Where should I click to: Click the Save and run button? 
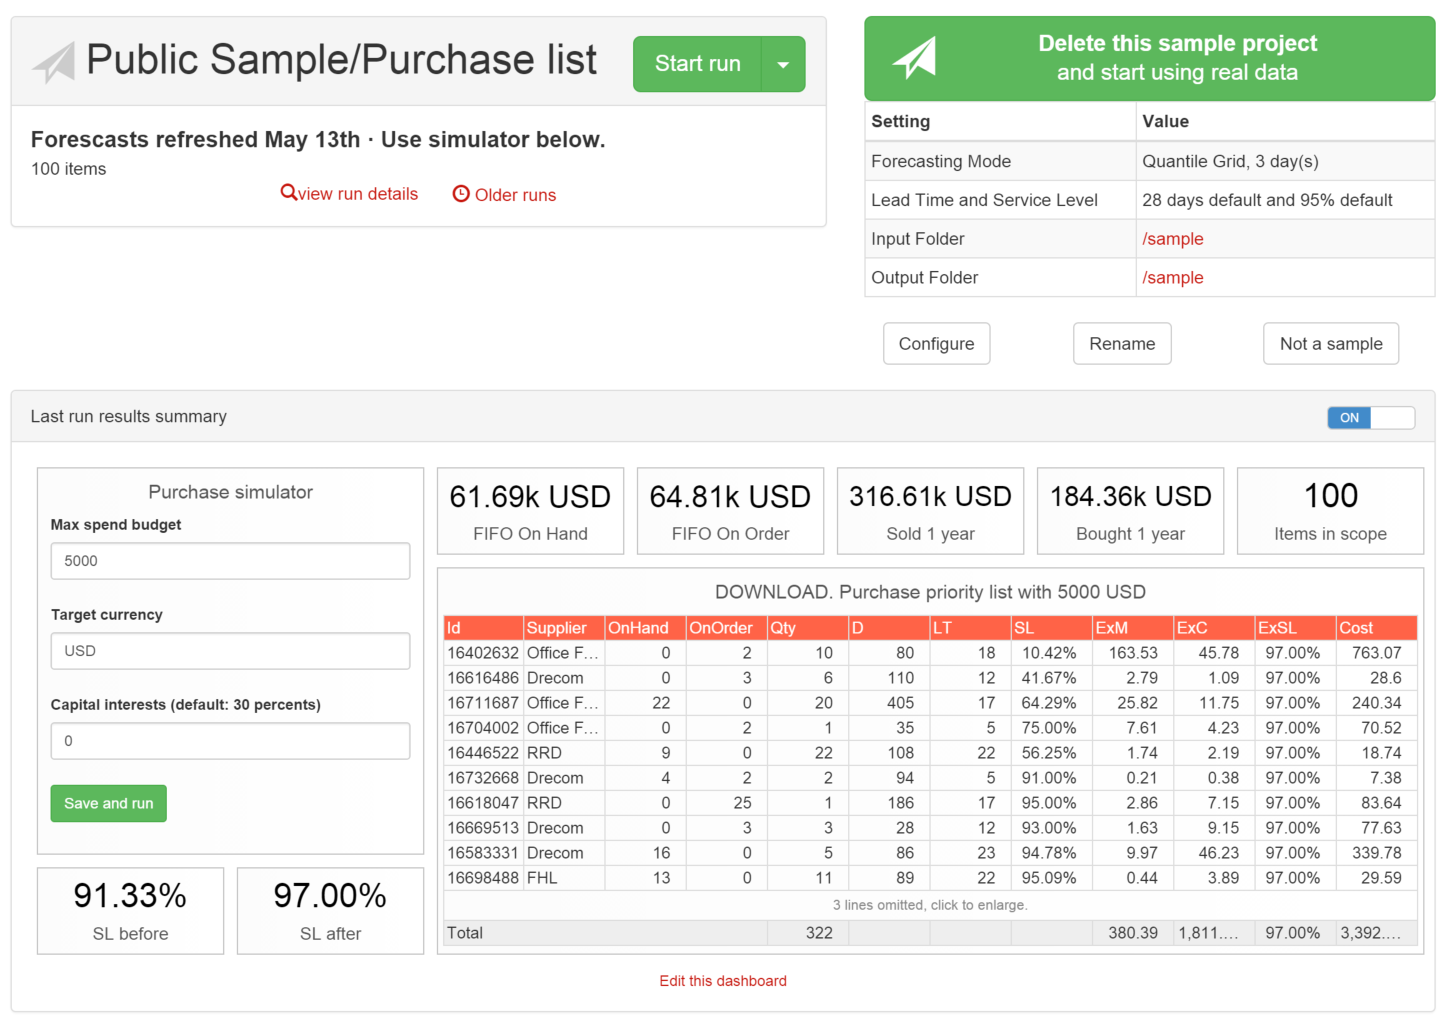pyautogui.click(x=109, y=804)
